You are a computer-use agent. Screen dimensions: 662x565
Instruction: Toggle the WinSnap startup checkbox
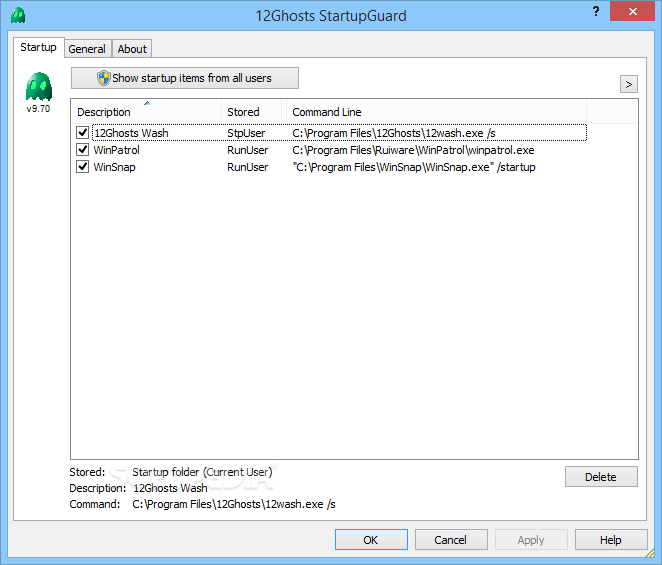click(x=82, y=166)
